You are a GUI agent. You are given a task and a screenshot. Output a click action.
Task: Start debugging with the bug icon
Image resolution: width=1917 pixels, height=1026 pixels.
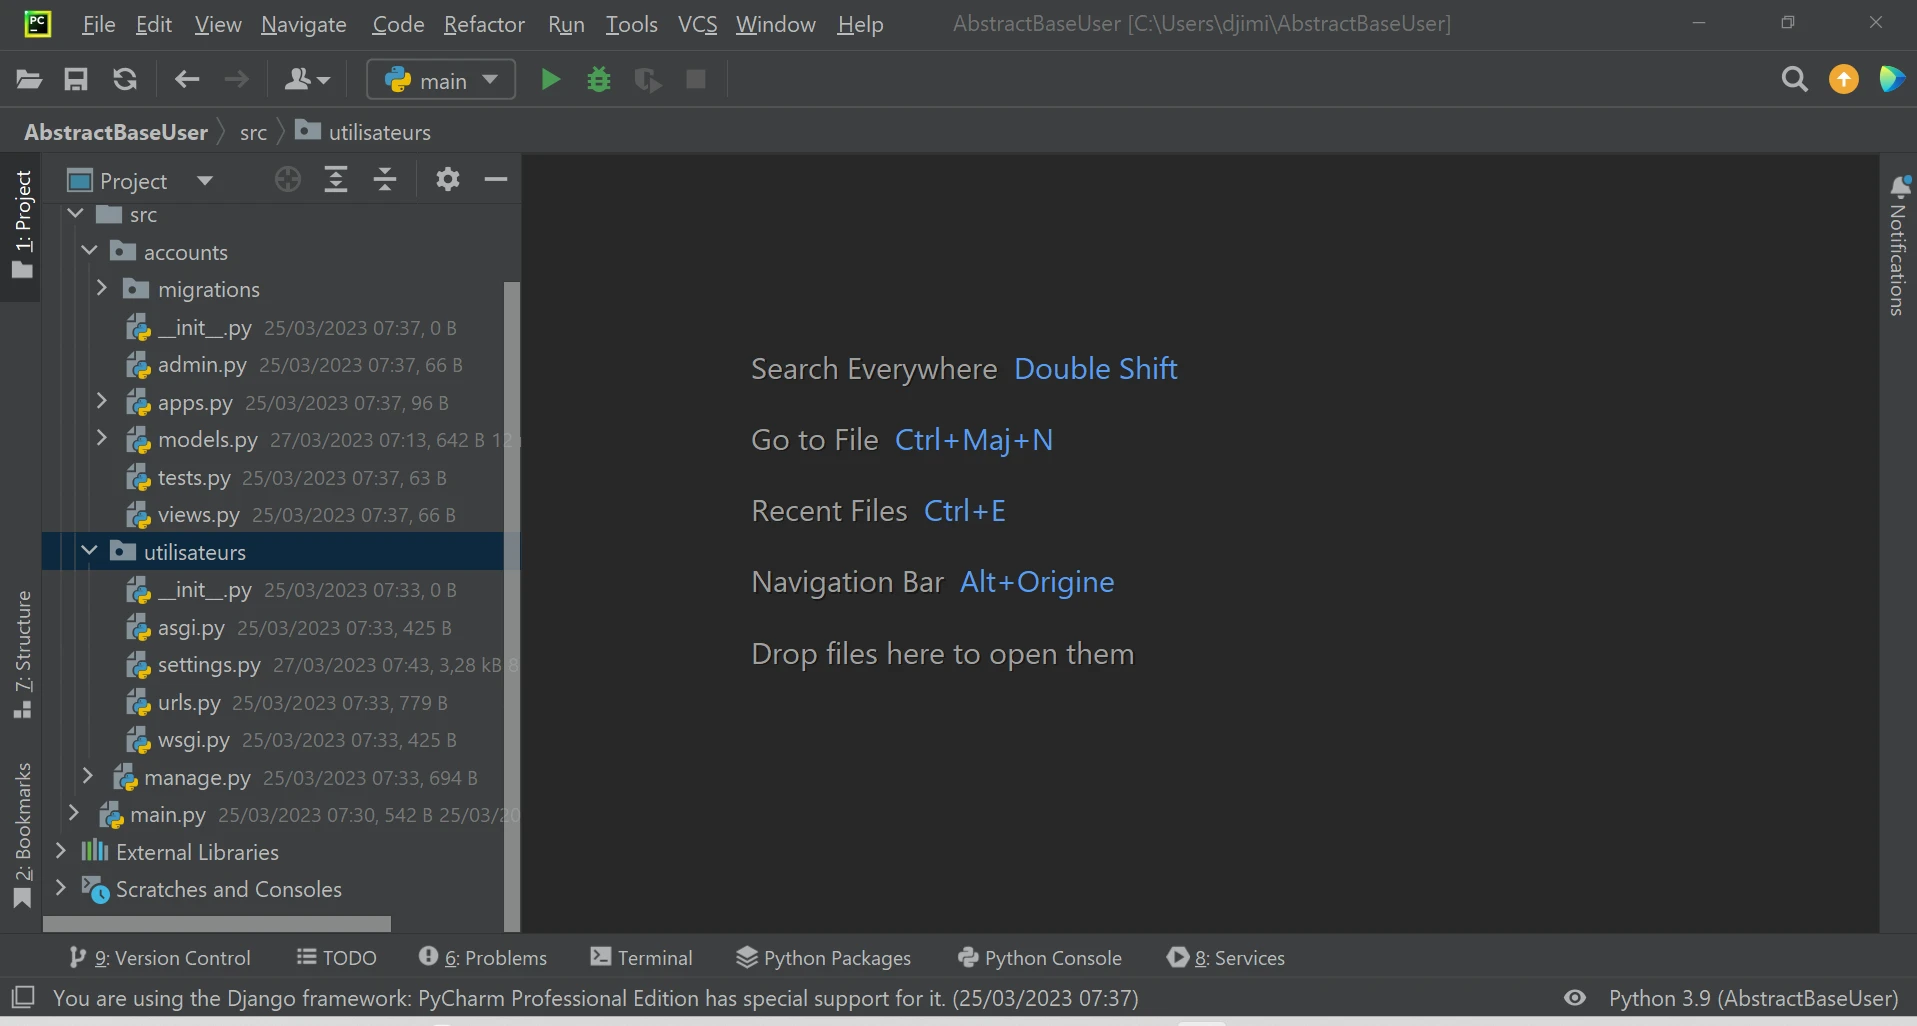[599, 79]
